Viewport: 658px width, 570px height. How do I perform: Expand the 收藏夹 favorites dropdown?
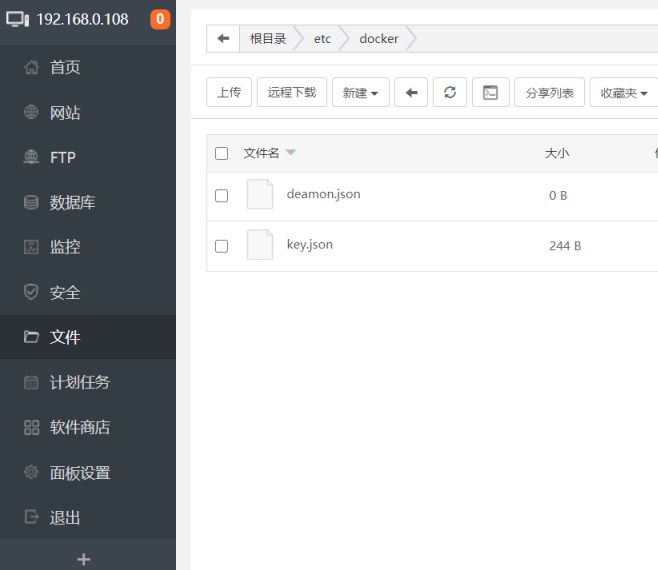pyautogui.click(x=624, y=92)
